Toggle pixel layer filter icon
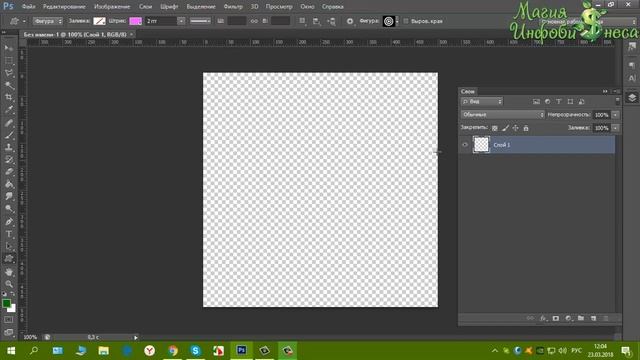This screenshot has height=360, width=640. (x=536, y=102)
